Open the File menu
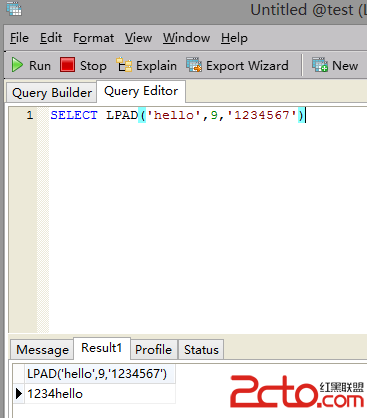367x418 pixels. 19,38
